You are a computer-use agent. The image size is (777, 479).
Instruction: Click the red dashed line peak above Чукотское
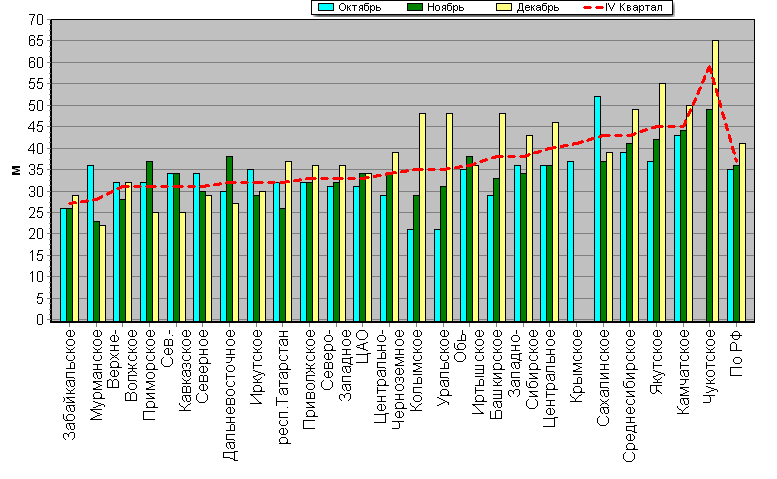coord(710,67)
